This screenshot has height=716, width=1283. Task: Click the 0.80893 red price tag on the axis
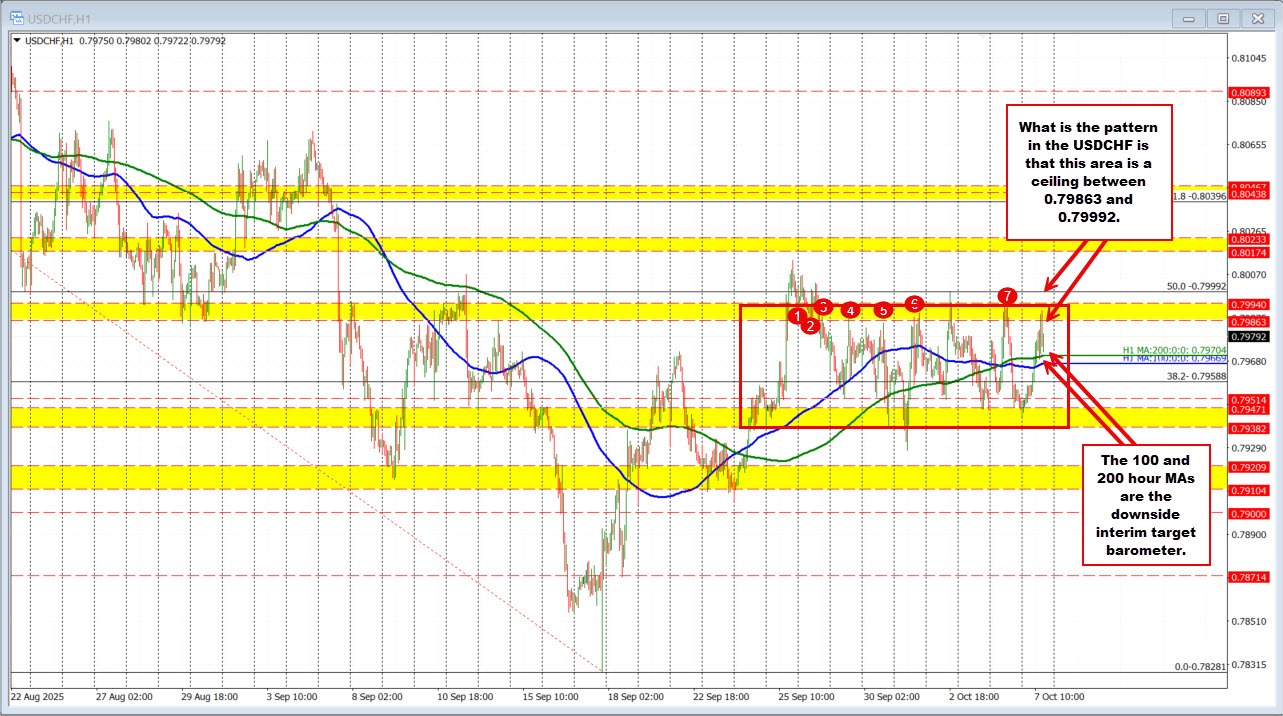pyautogui.click(x=1248, y=92)
